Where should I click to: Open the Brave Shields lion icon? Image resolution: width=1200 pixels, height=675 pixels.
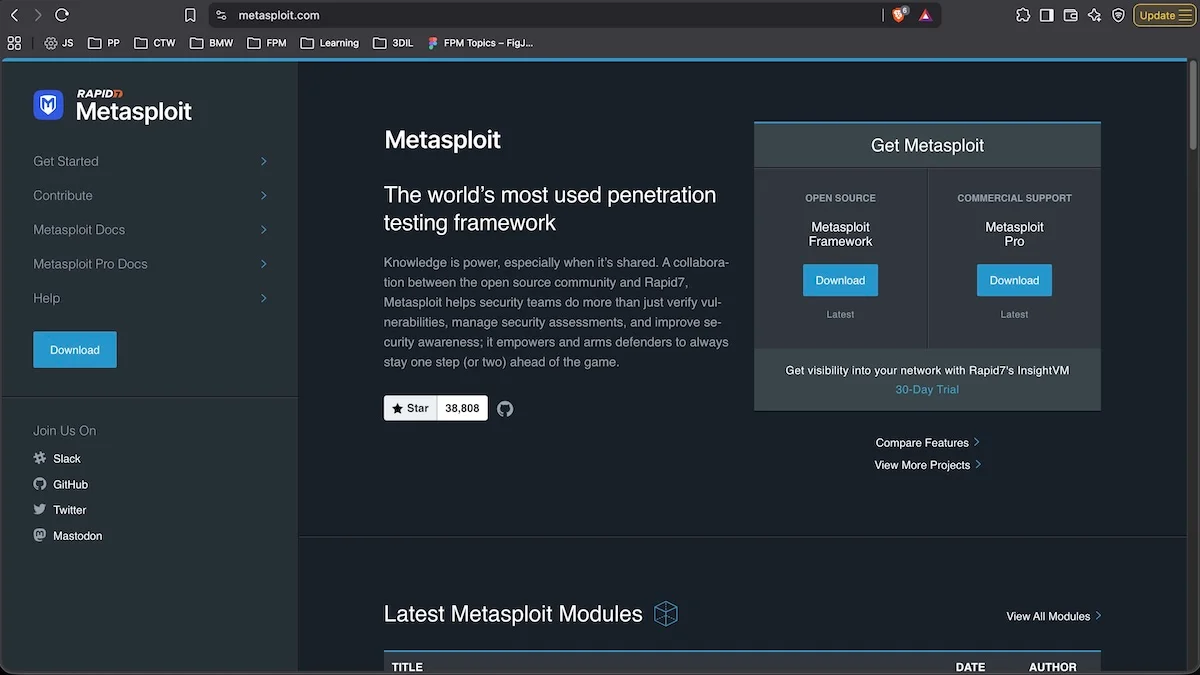click(899, 15)
